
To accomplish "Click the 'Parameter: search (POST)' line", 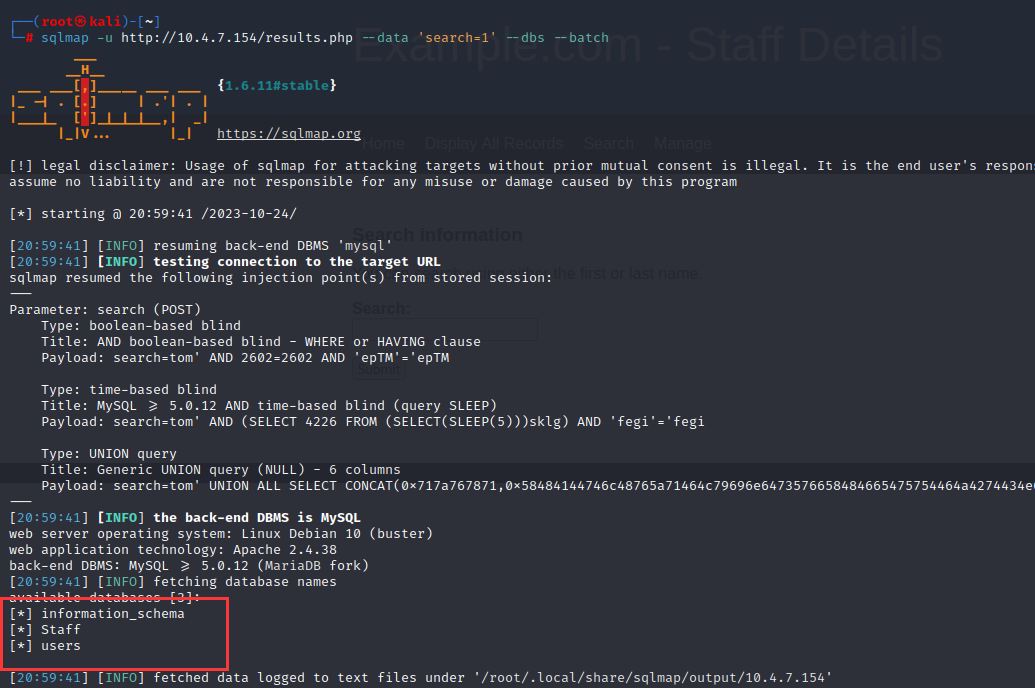I will (x=105, y=310).
